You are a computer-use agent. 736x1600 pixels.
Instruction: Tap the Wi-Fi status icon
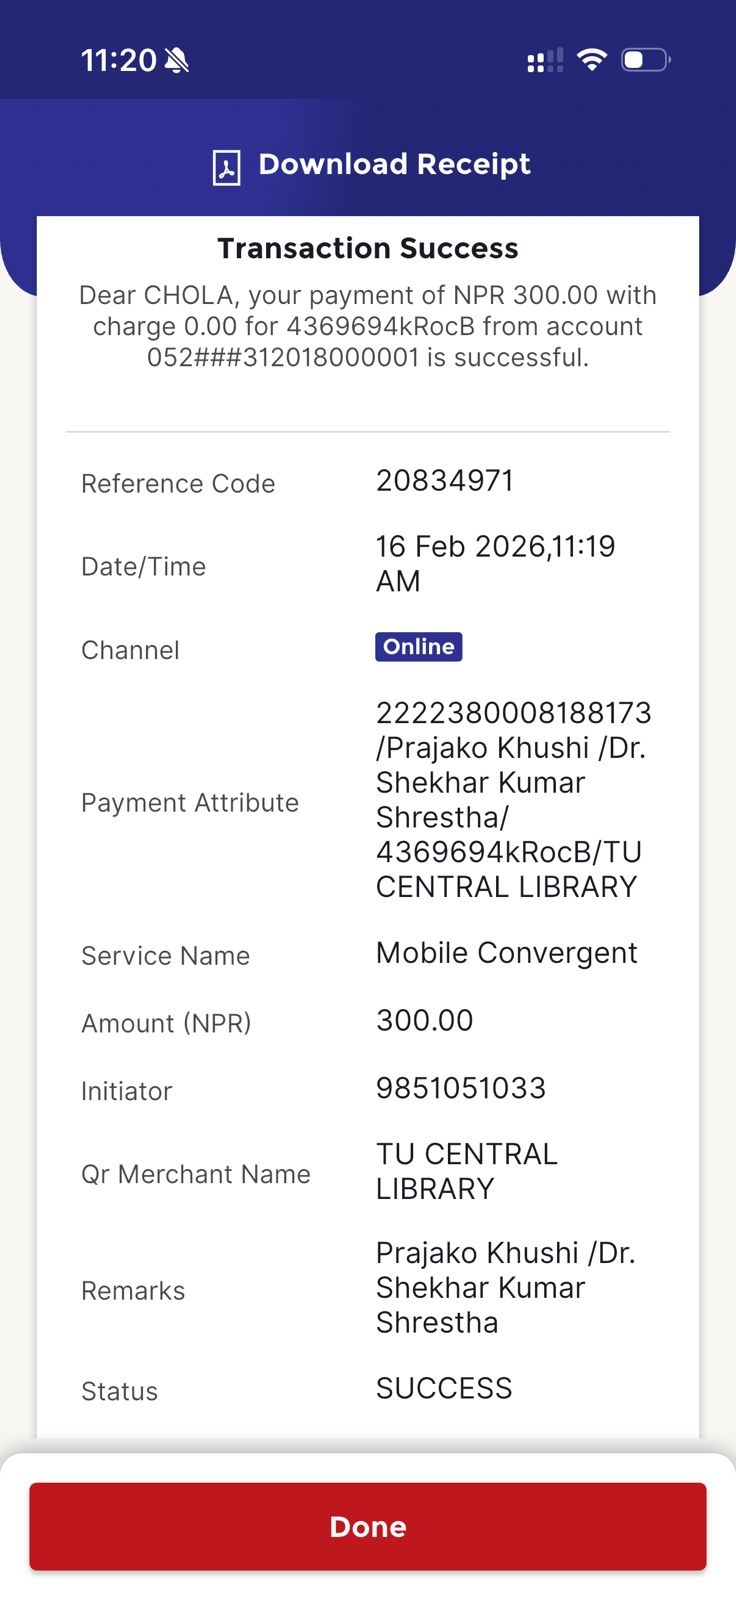[x=592, y=60]
